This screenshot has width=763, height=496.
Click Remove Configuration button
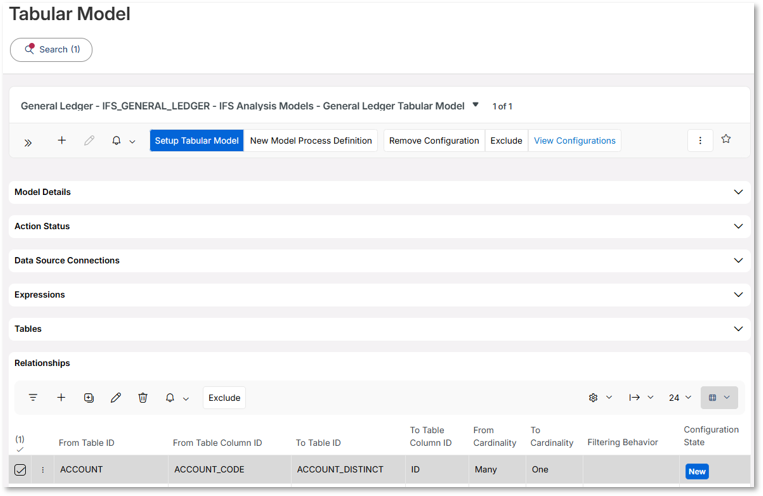point(434,141)
